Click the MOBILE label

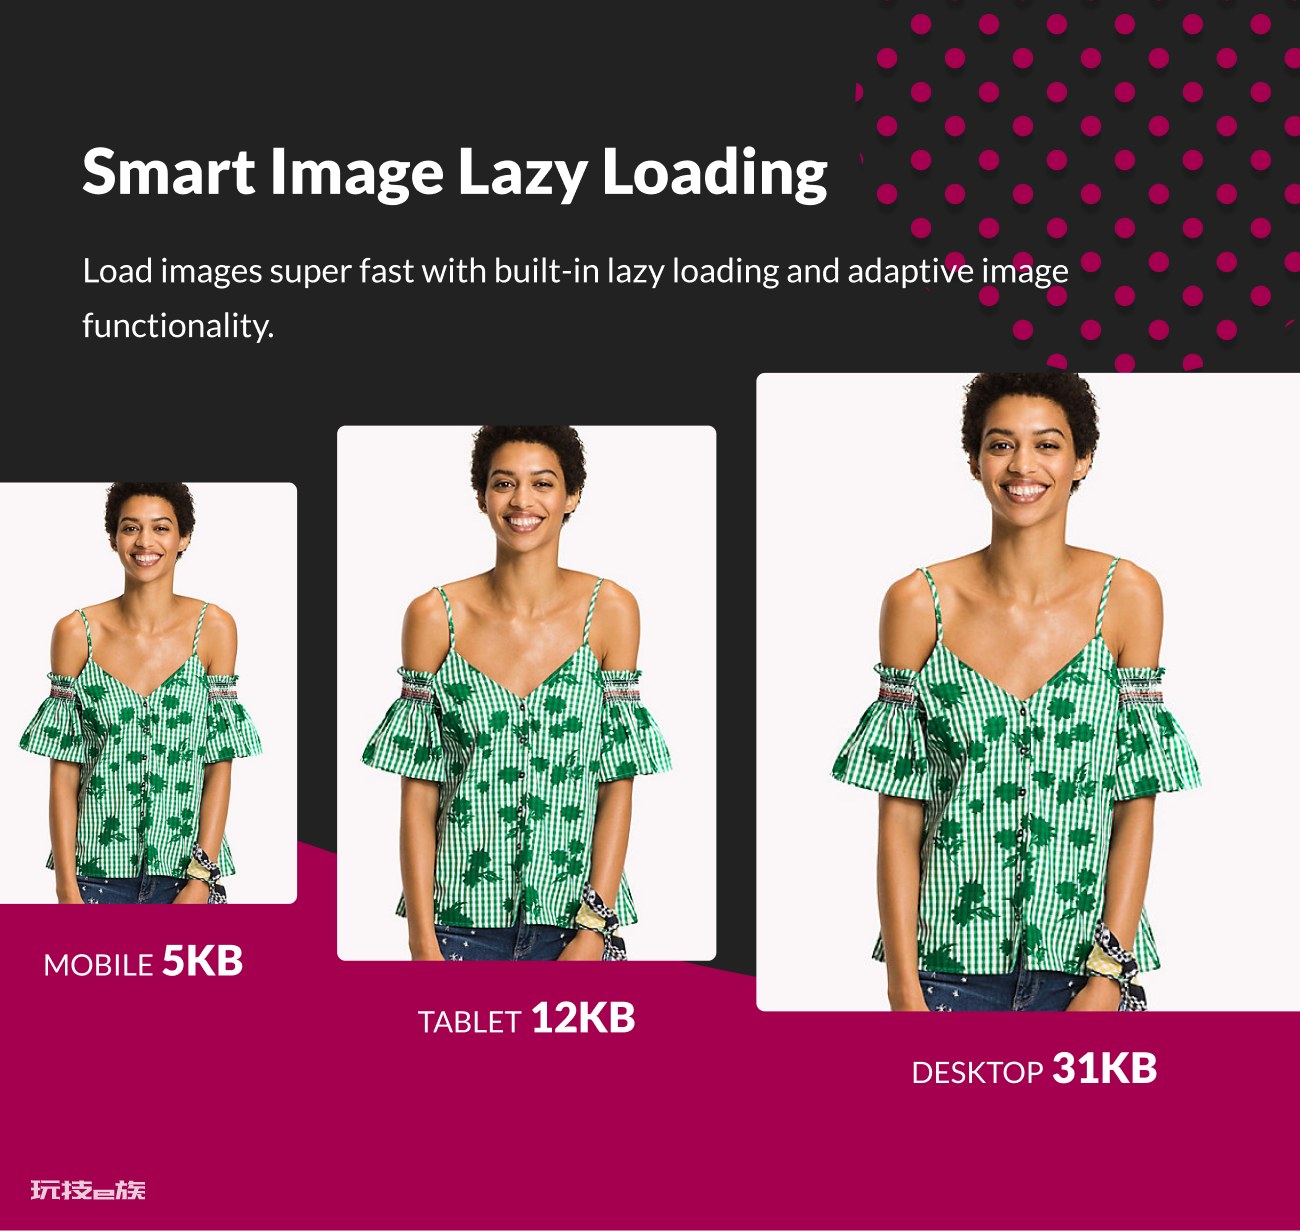click(98, 965)
